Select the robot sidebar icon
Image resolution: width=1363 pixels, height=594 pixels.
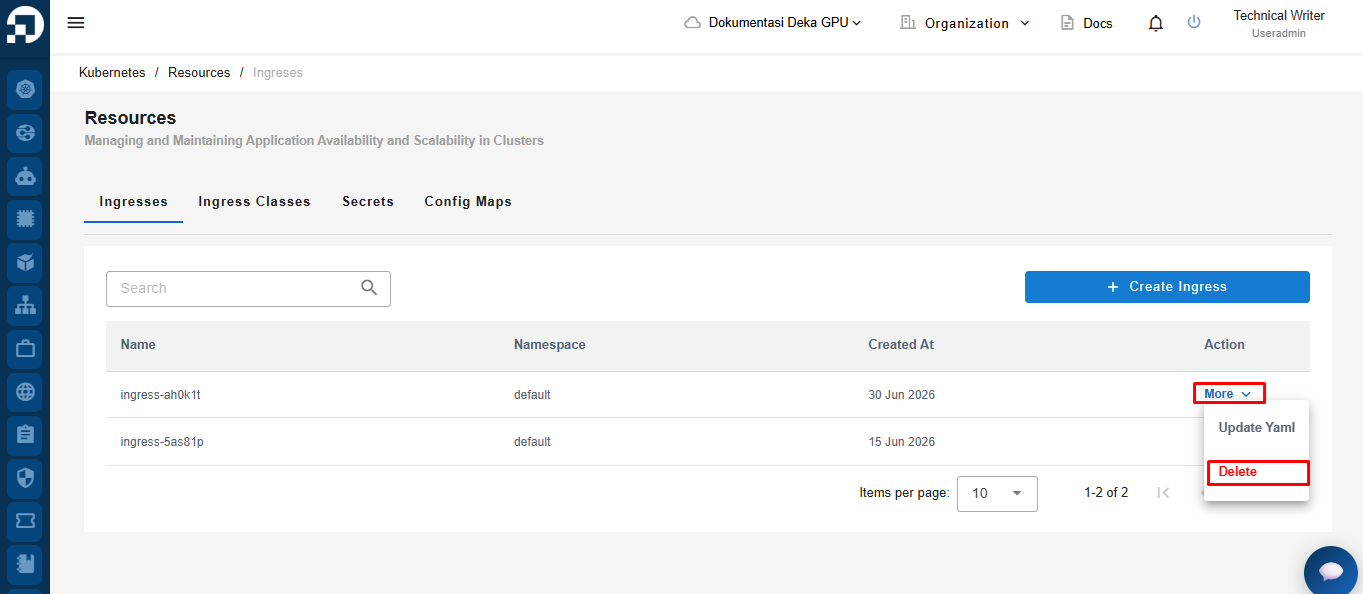(25, 176)
